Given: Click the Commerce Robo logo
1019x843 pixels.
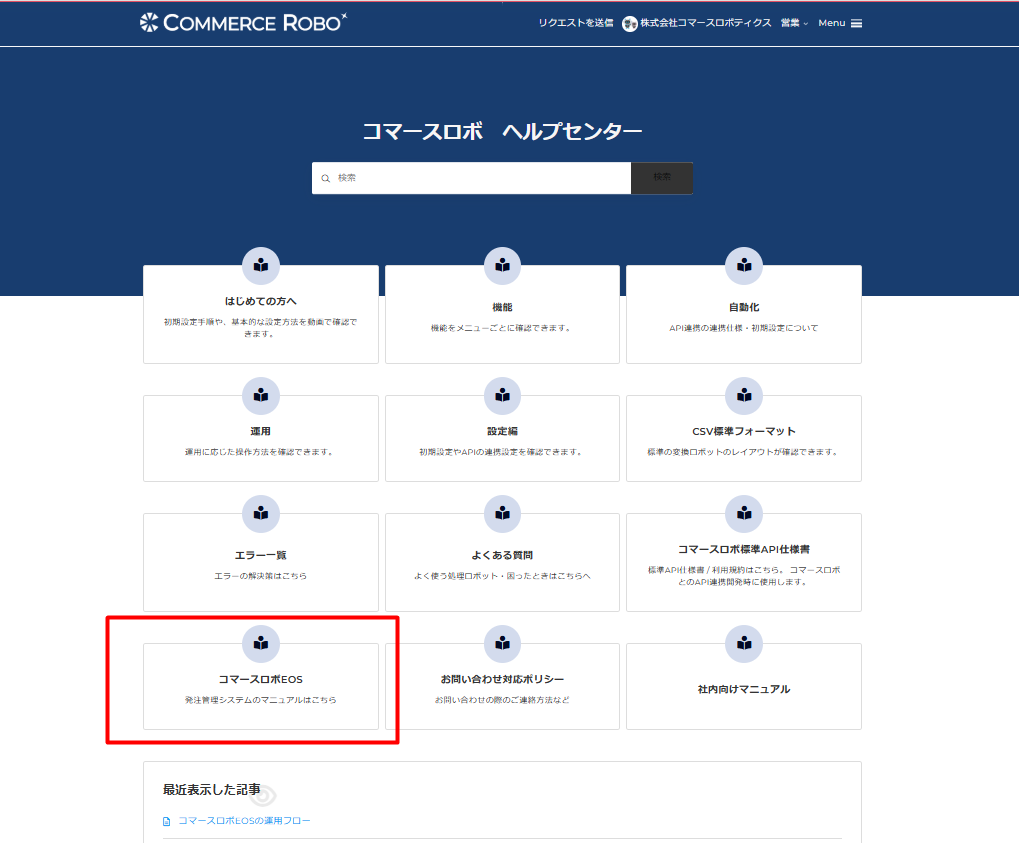Looking at the screenshot, I should click(x=243, y=23).
